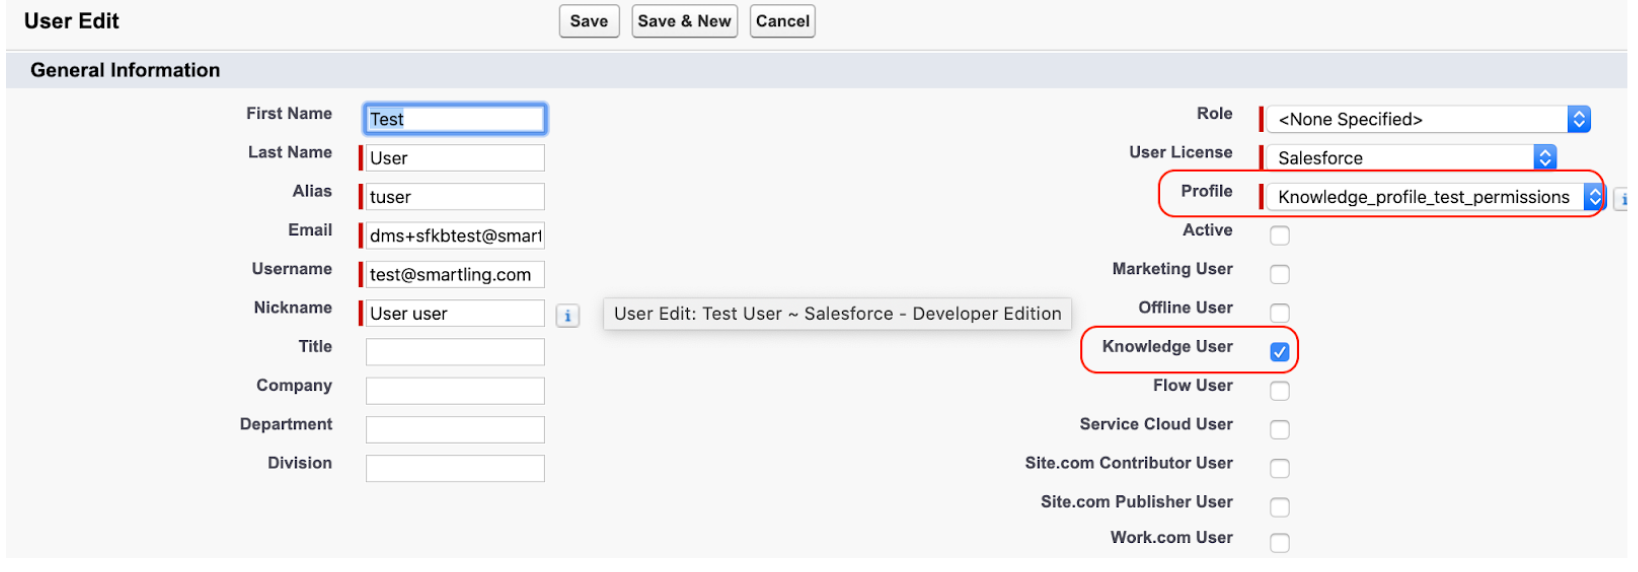Screen dimensions: 1638x572
Task: Open the Profile dropdown list
Action: click(1435, 197)
